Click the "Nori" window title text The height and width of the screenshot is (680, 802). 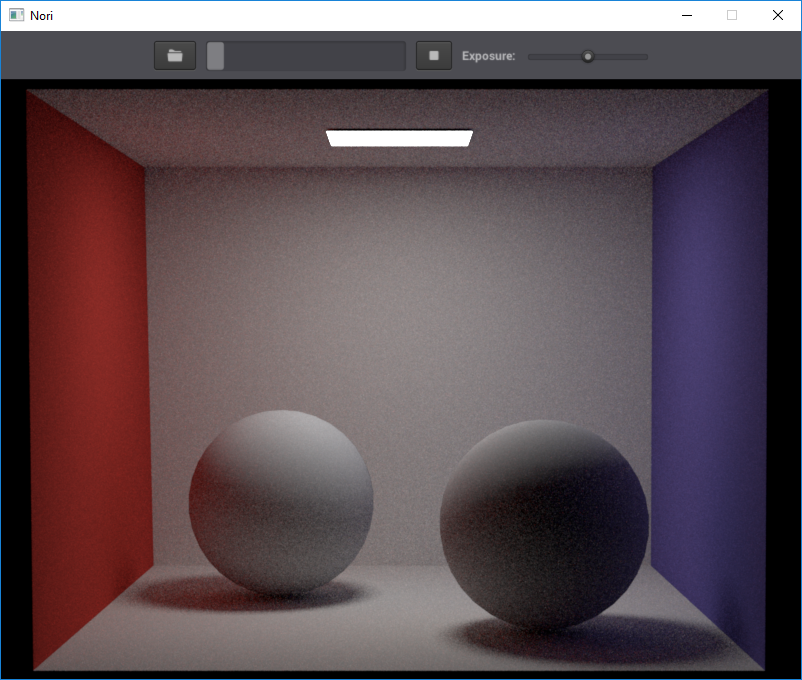(x=41, y=16)
